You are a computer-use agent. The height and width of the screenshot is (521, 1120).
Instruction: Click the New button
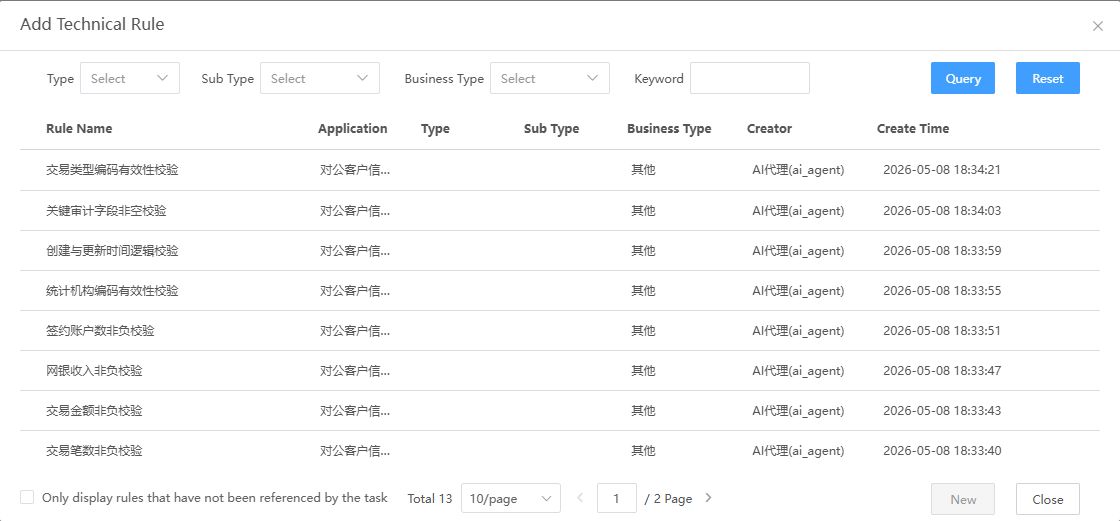963,500
